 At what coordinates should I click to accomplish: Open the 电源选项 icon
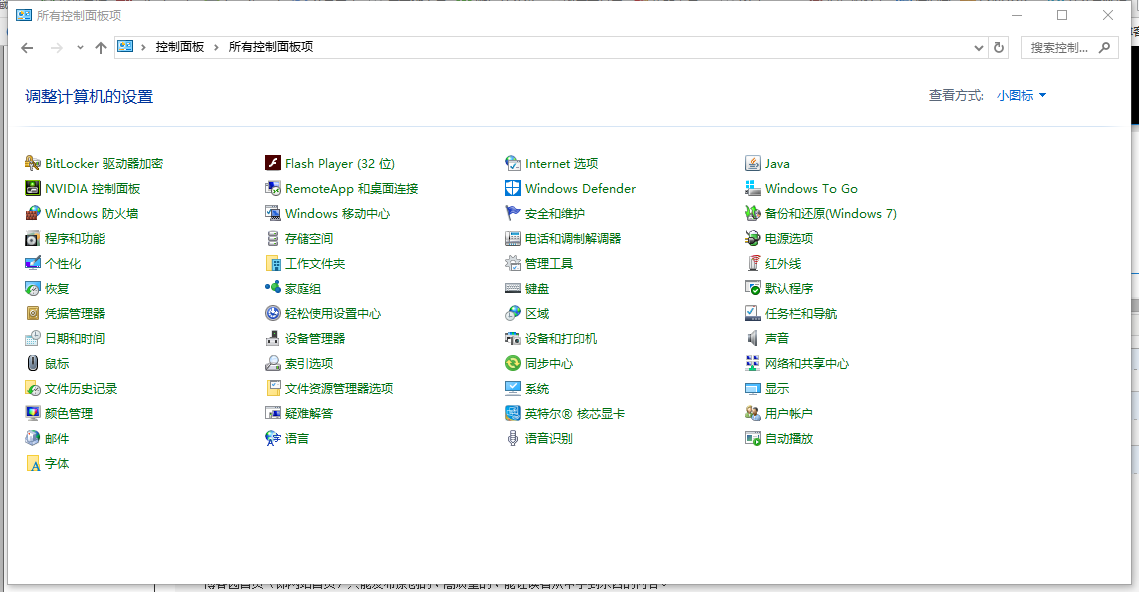[753, 238]
